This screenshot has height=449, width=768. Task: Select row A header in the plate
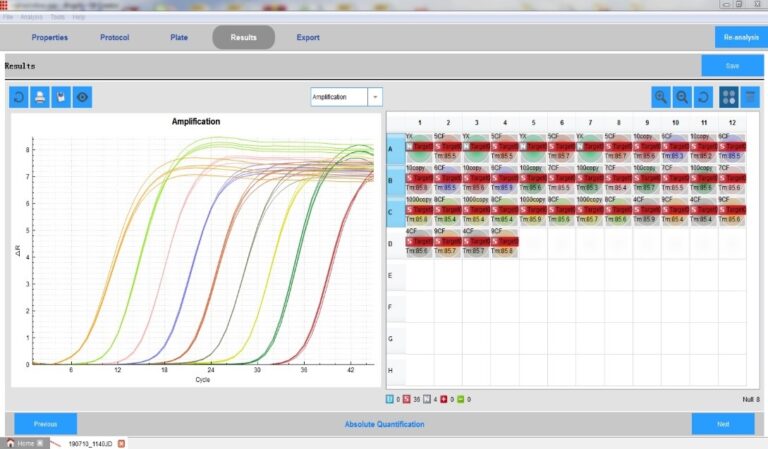pos(395,148)
